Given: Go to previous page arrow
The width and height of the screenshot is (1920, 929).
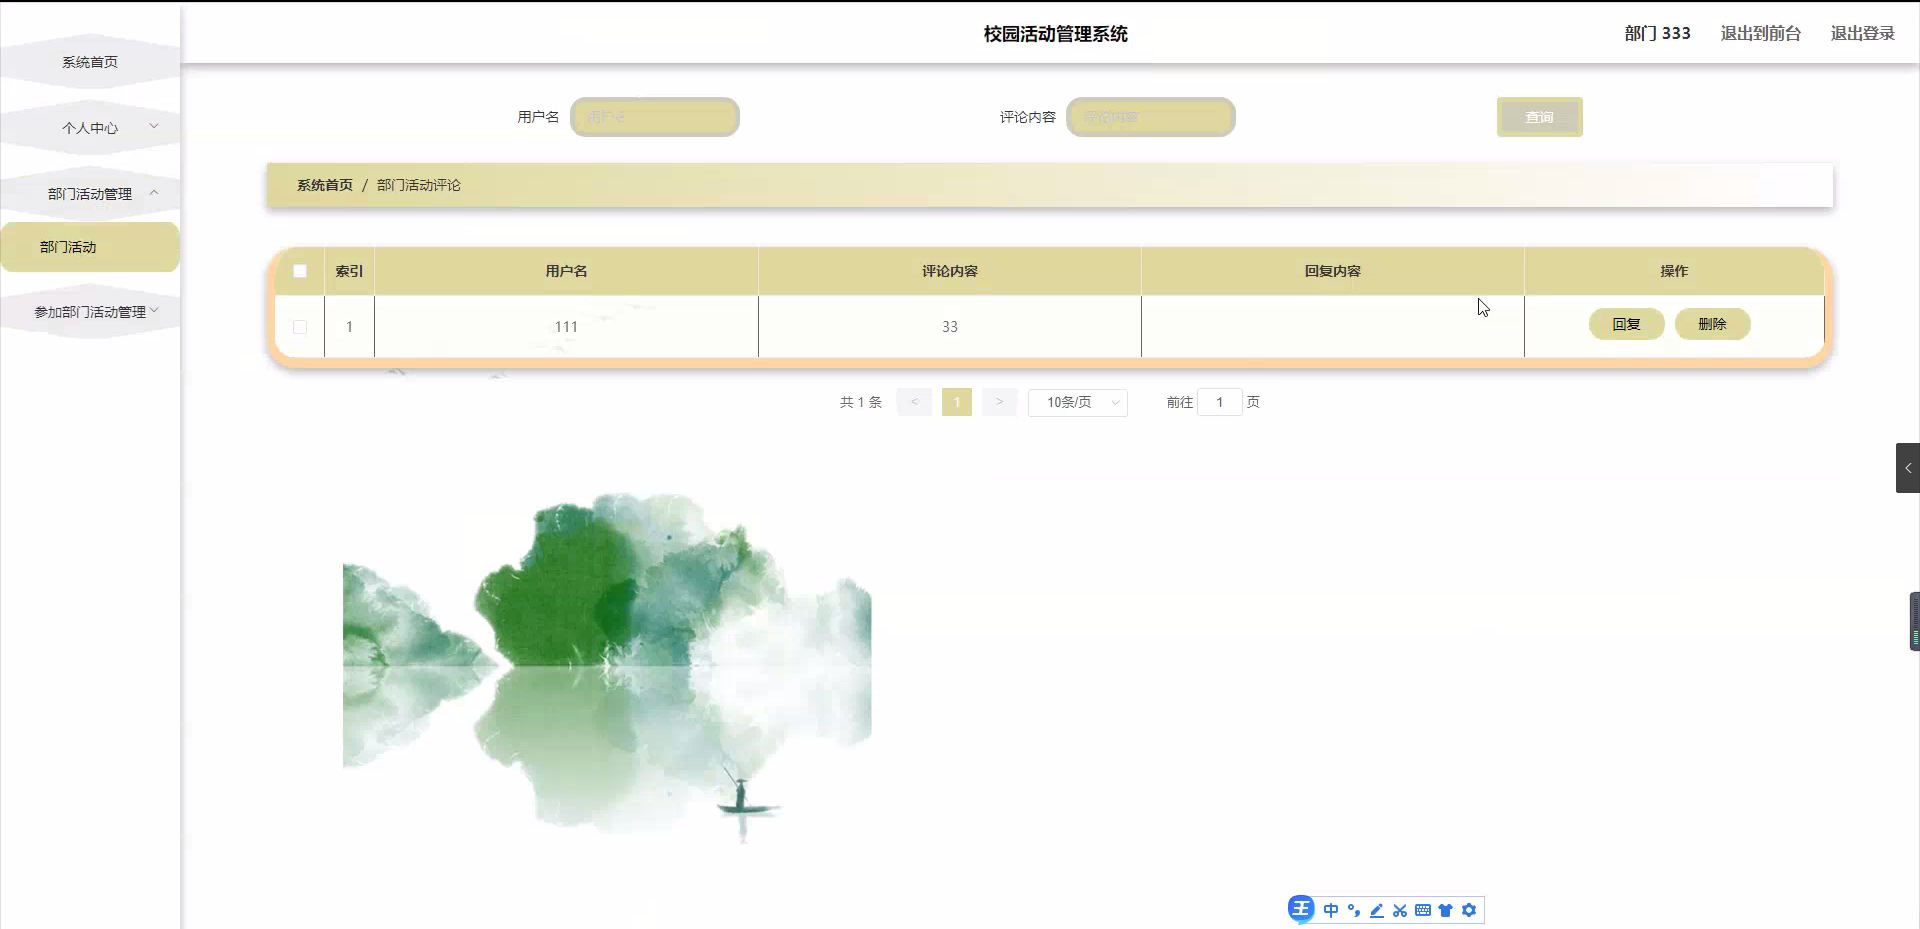Looking at the screenshot, I should tap(914, 402).
